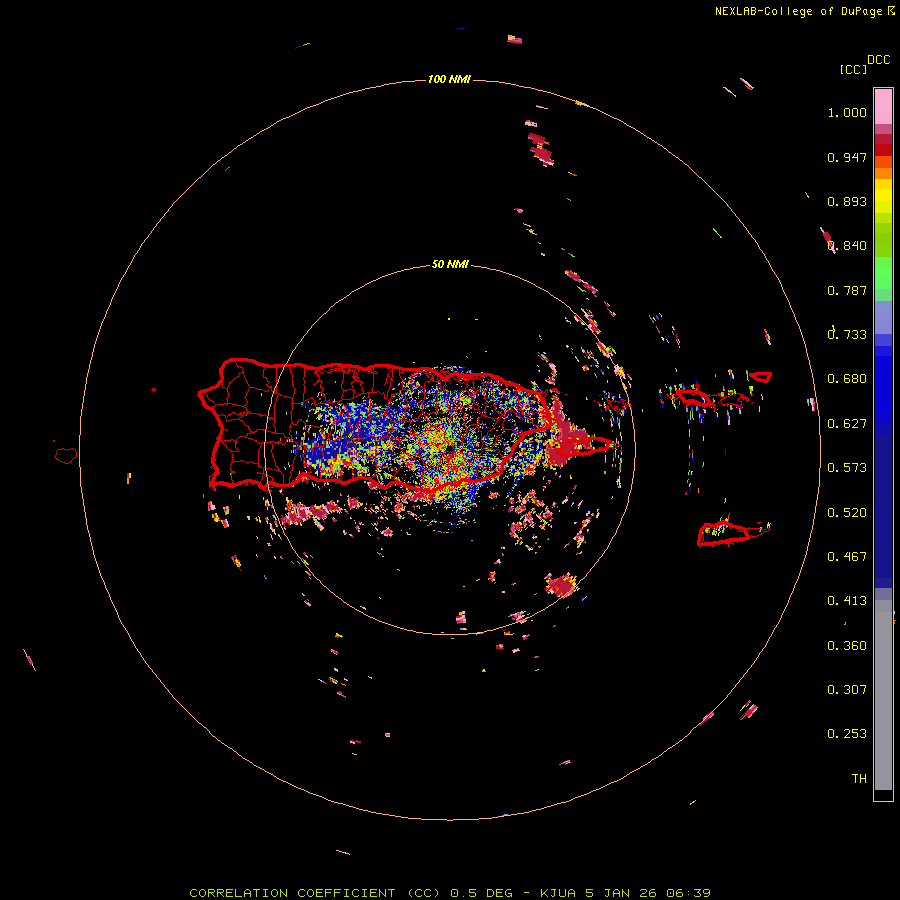Click the St. Thomas island outline
Screen dimensions: 900x900
click(x=693, y=397)
